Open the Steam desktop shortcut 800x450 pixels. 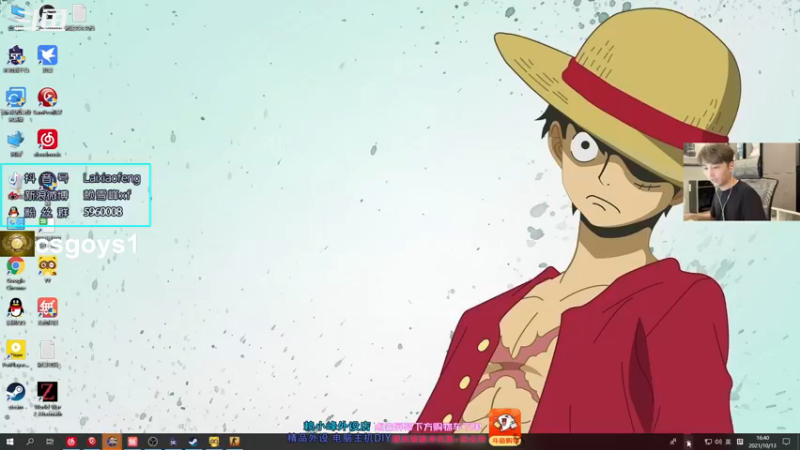pos(16,392)
